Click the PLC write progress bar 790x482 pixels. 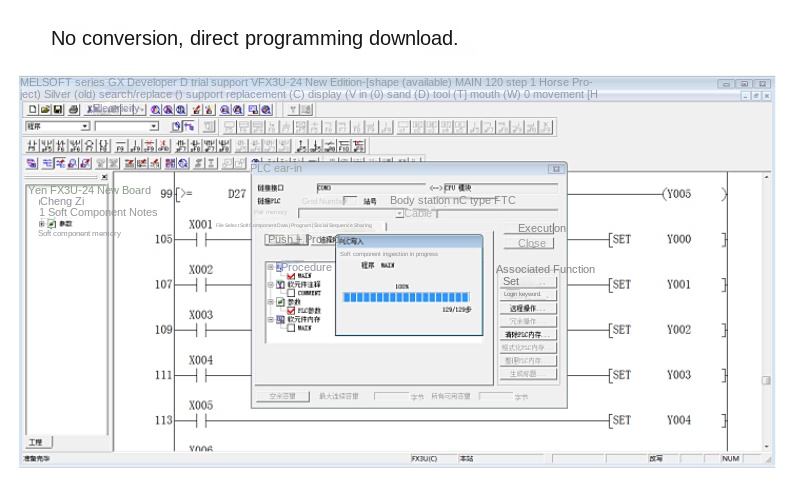click(x=406, y=297)
